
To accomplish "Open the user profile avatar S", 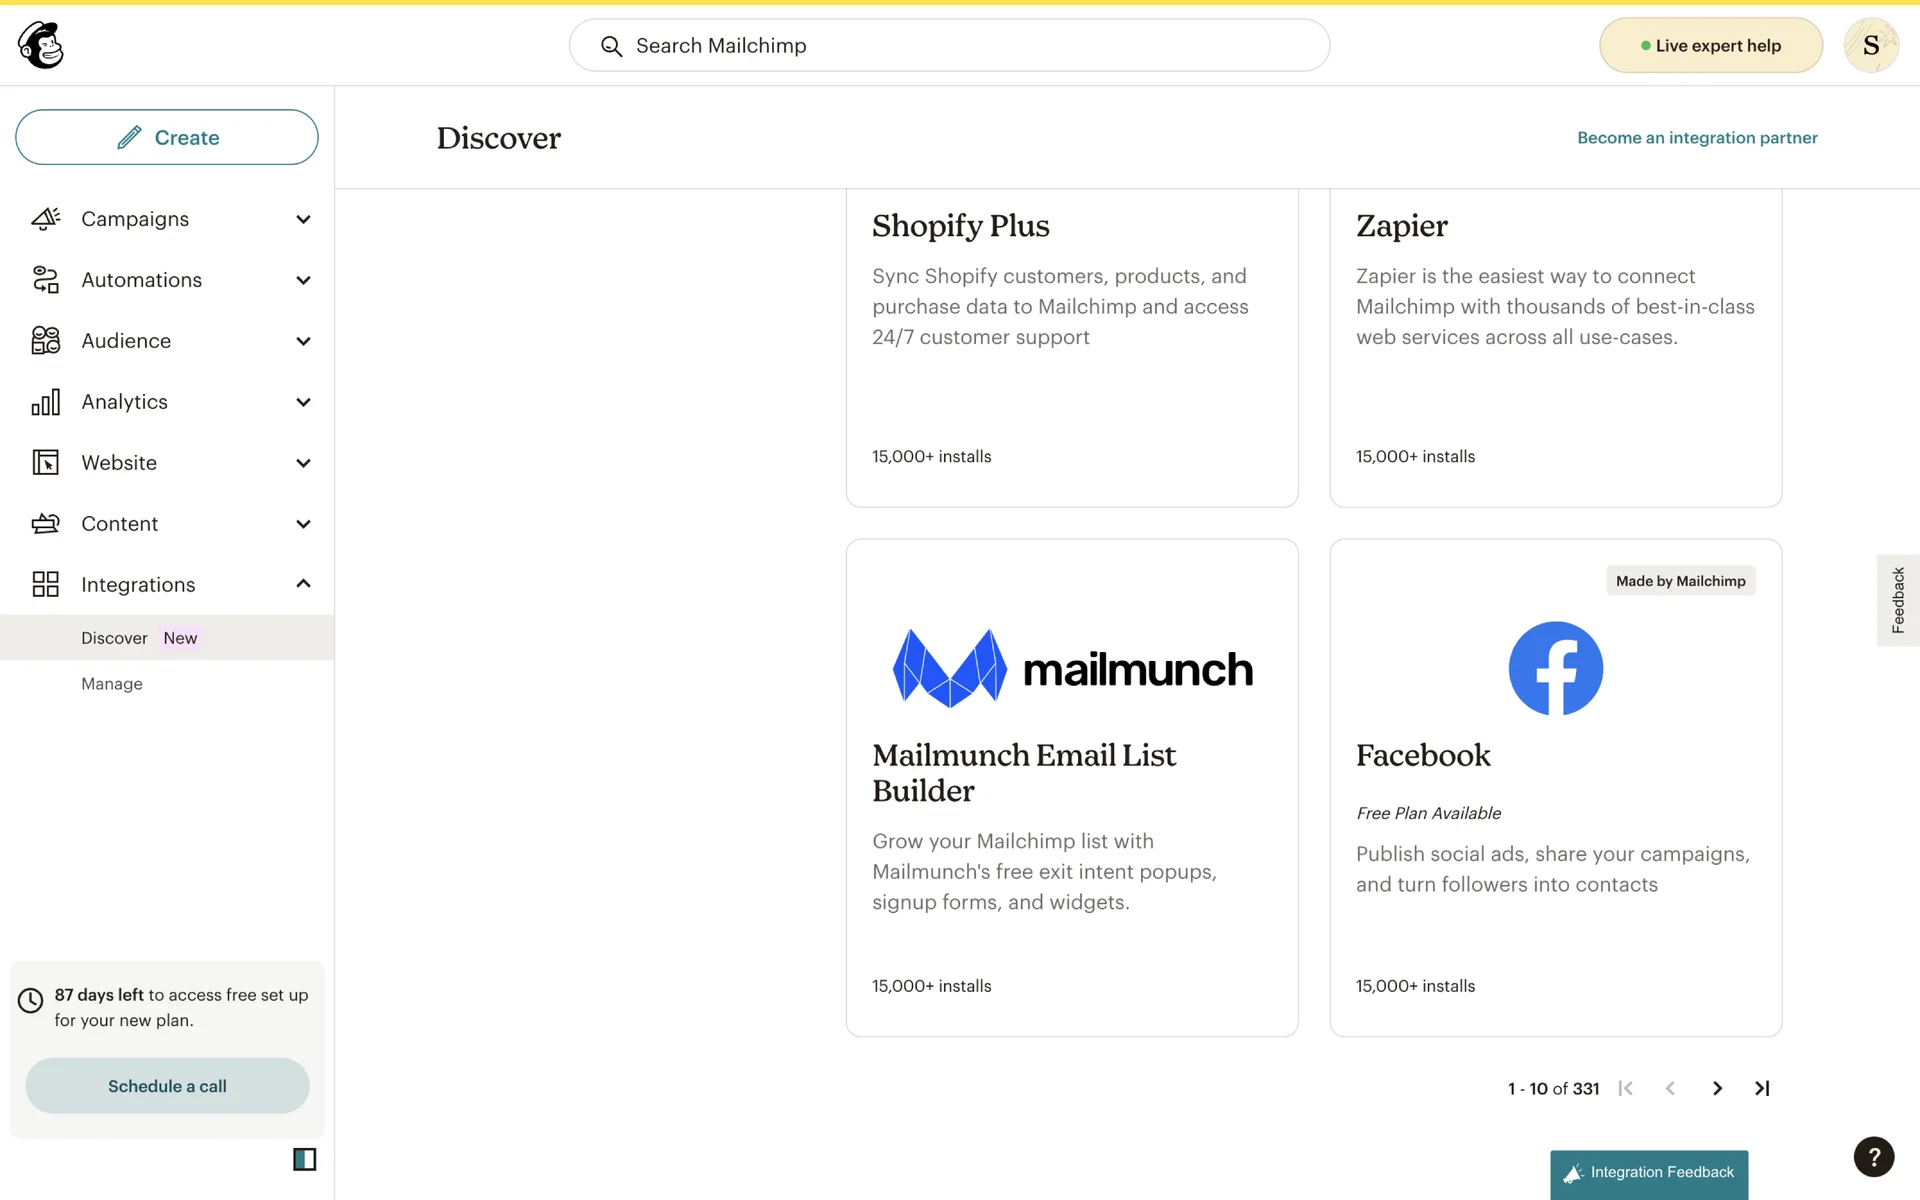I will click(1870, 45).
